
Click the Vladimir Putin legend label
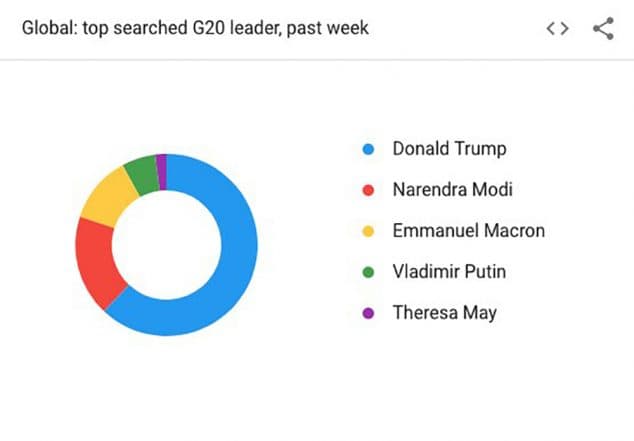coord(449,272)
